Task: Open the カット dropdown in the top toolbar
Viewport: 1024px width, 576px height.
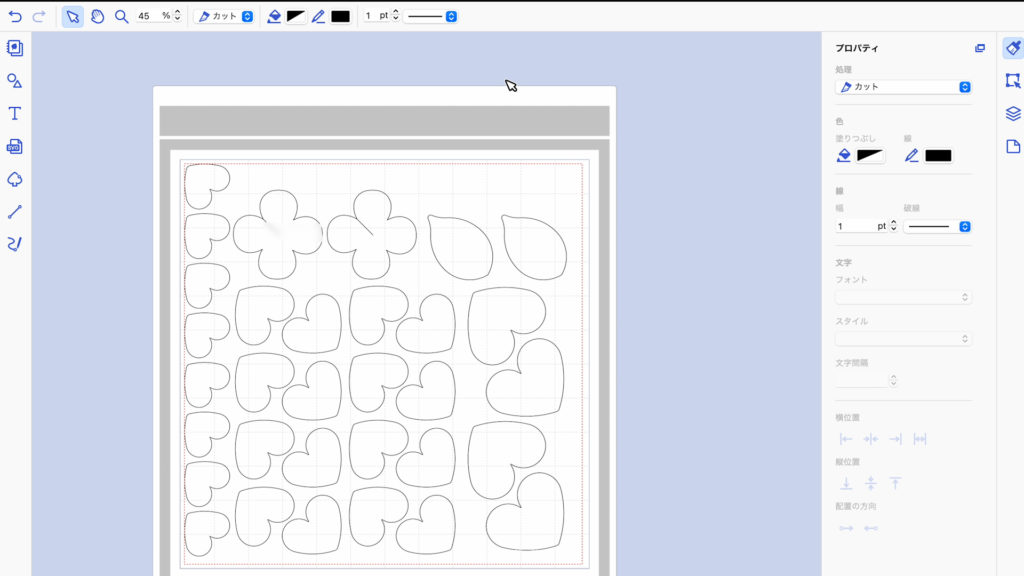Action: coord(224,16)
